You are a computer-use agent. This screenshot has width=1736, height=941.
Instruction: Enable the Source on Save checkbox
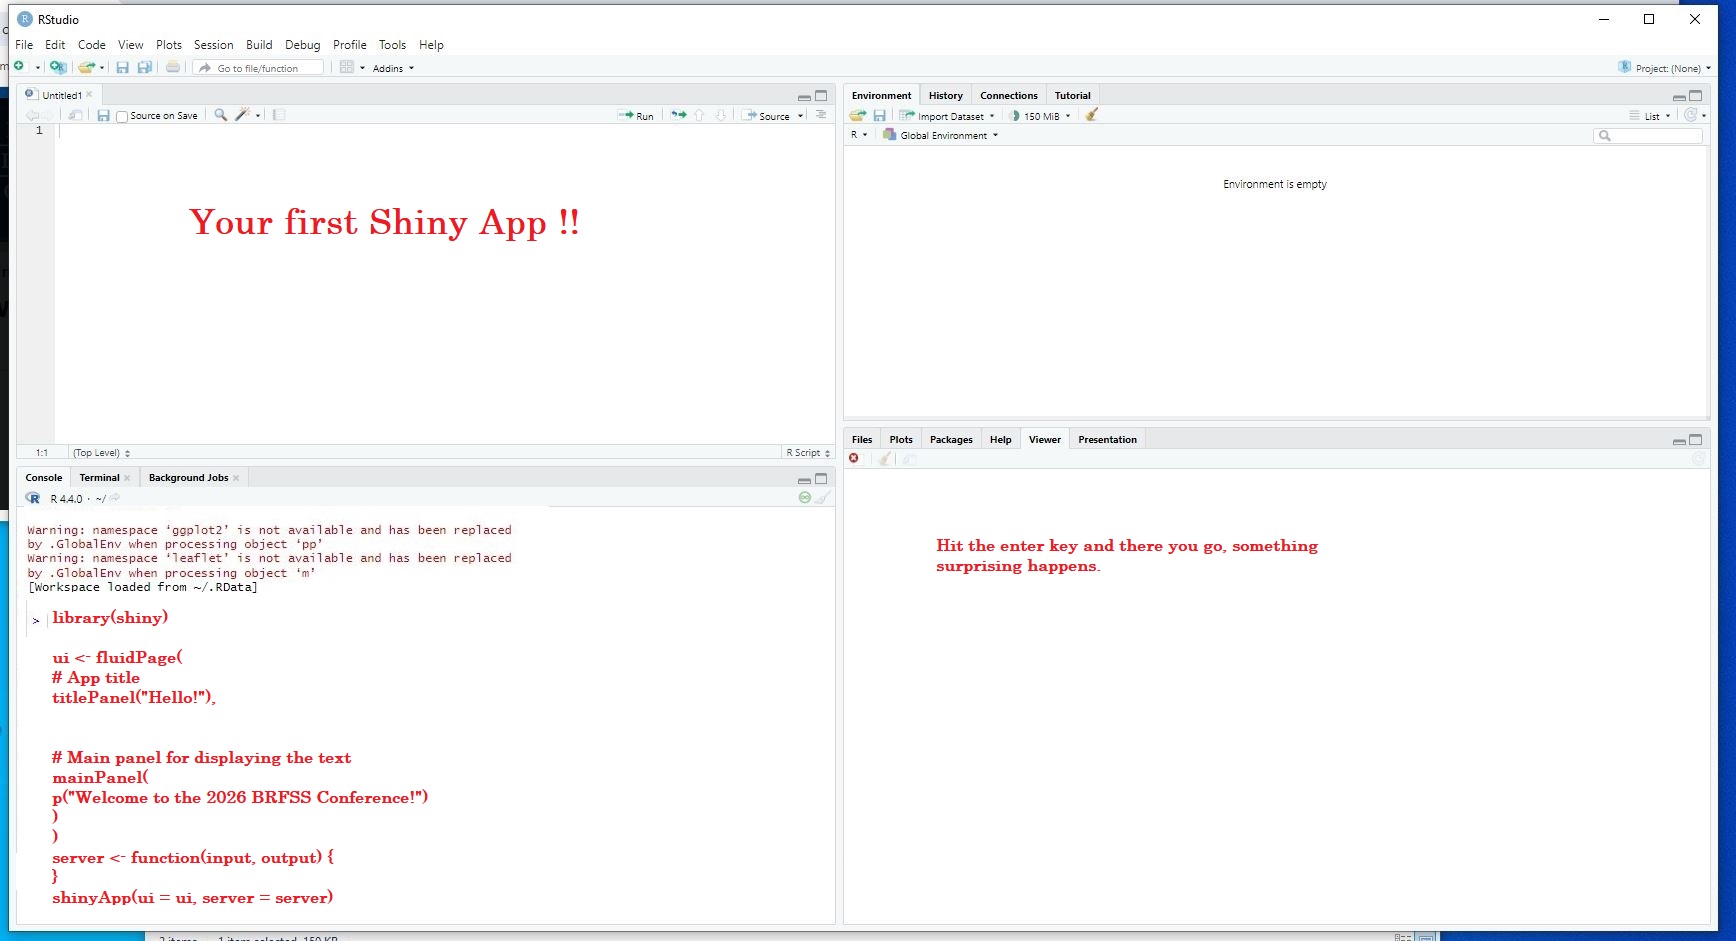point(122,116)
